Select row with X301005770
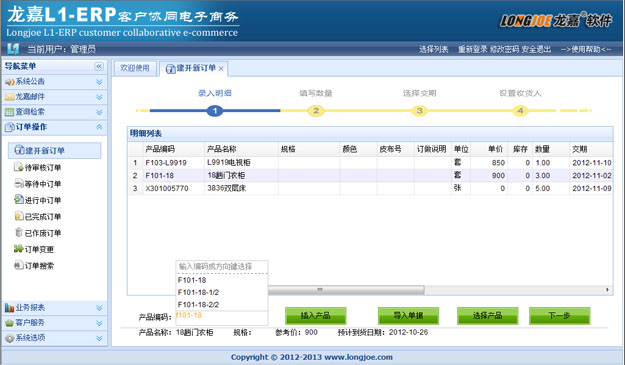This screenshot has height=365, width=625. 370,188
